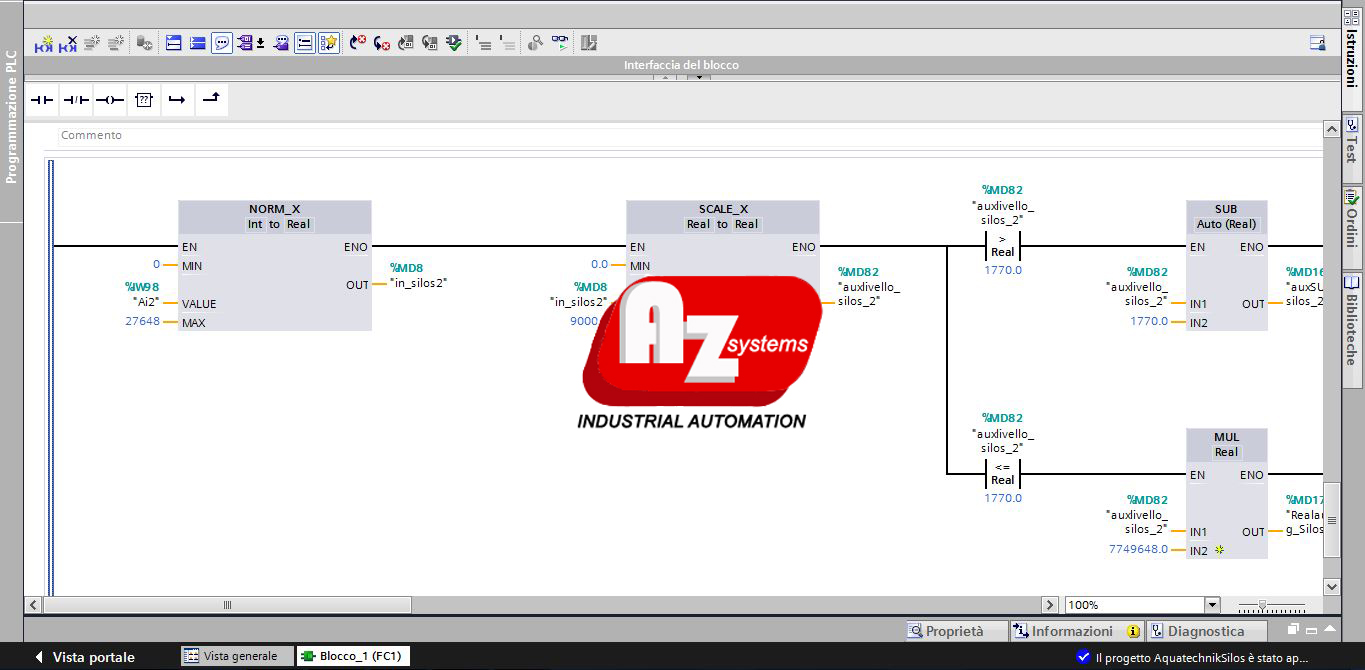1365x670 pixels.
Task: Float the inspector window icon
Action: (x=1293, y=630)
